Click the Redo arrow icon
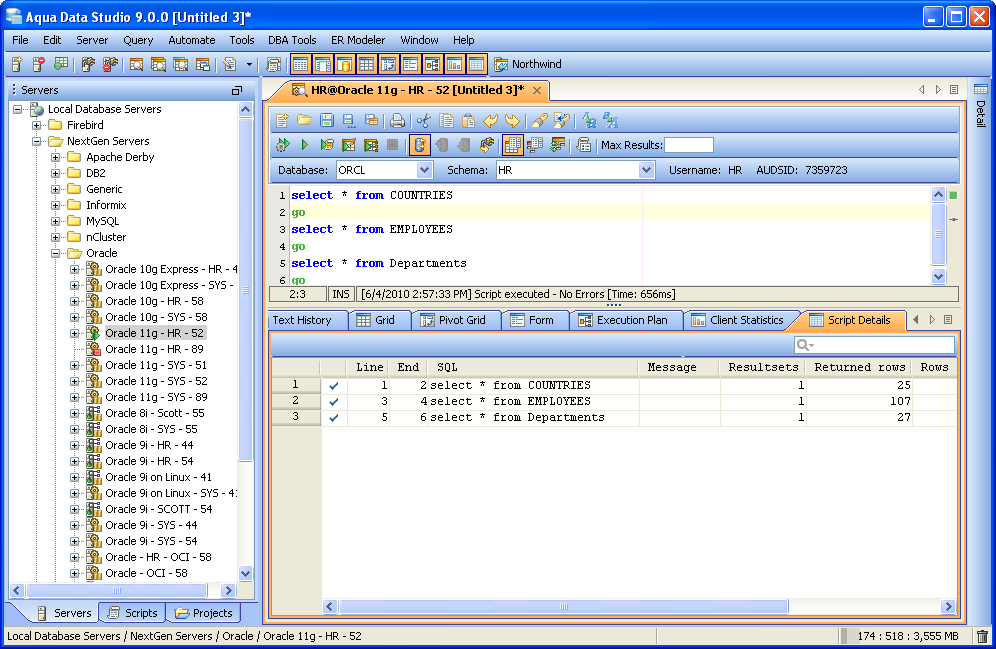 tap(512, 120)
